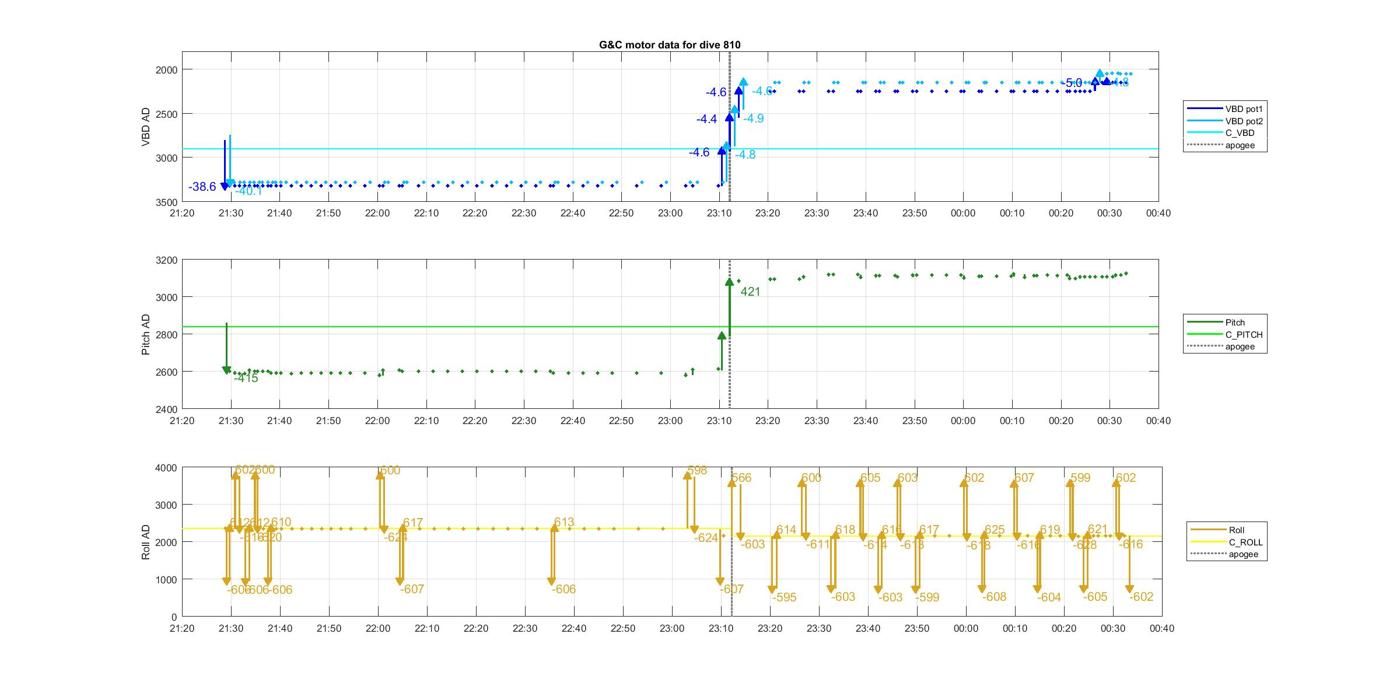Click the "598" roll data label
Viewport: 1400px width, 693px height.
(697, 470)
